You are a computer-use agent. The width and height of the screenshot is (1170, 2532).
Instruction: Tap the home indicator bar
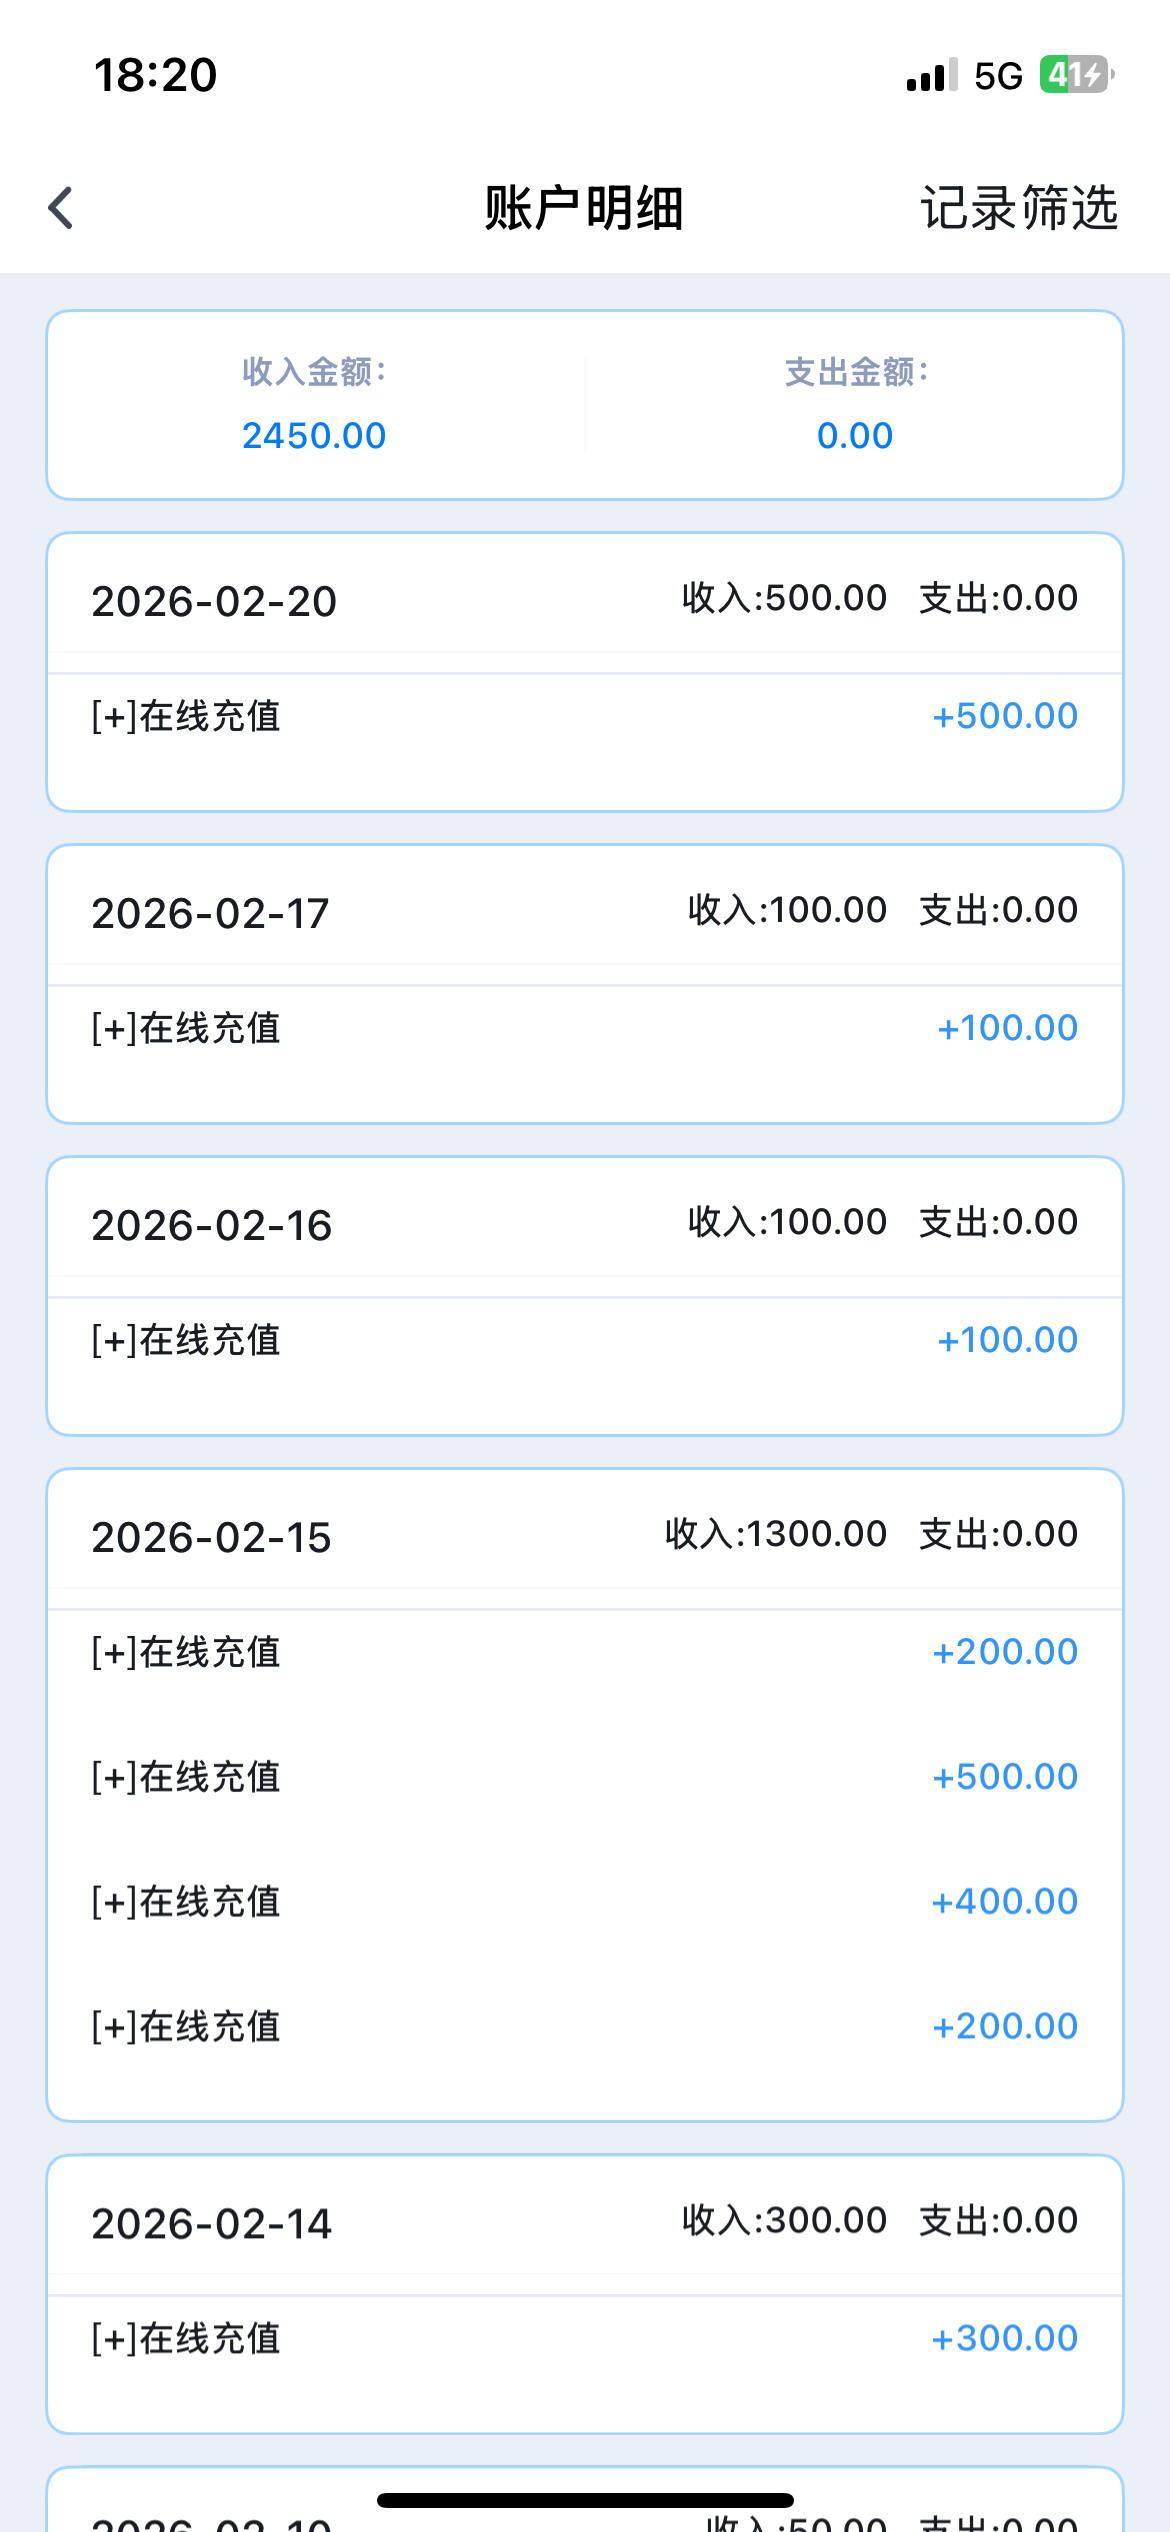585,2500
